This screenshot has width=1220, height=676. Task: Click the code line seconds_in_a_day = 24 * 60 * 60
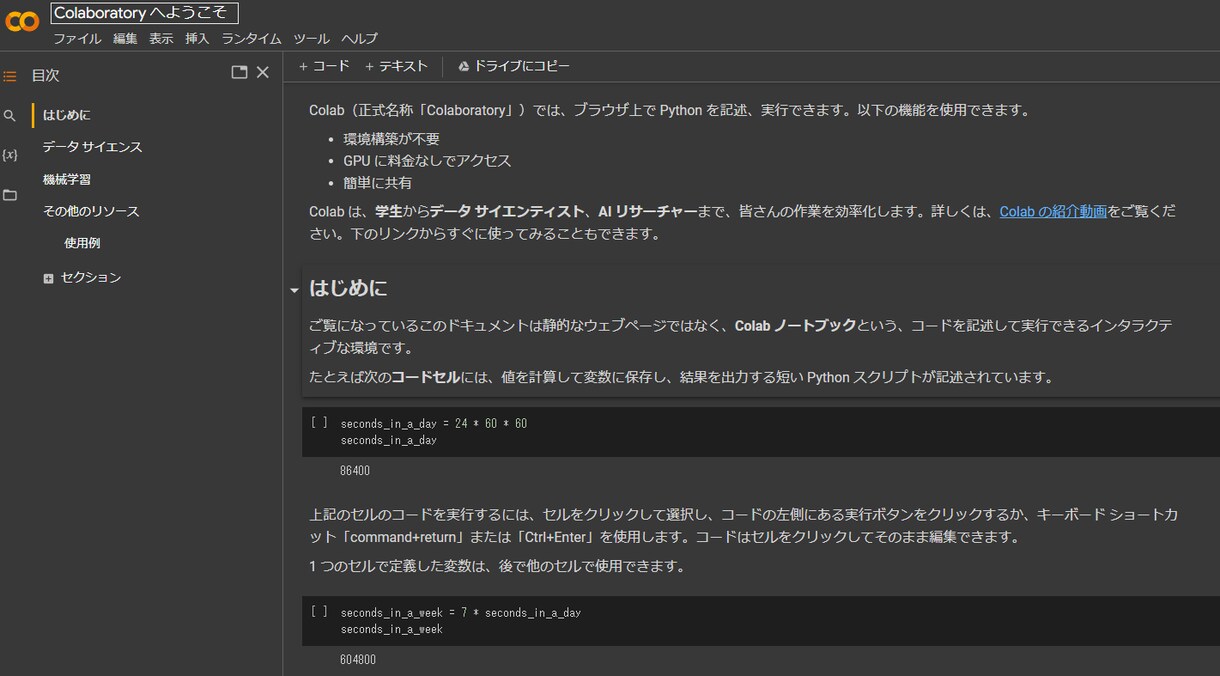coord(434,424)
